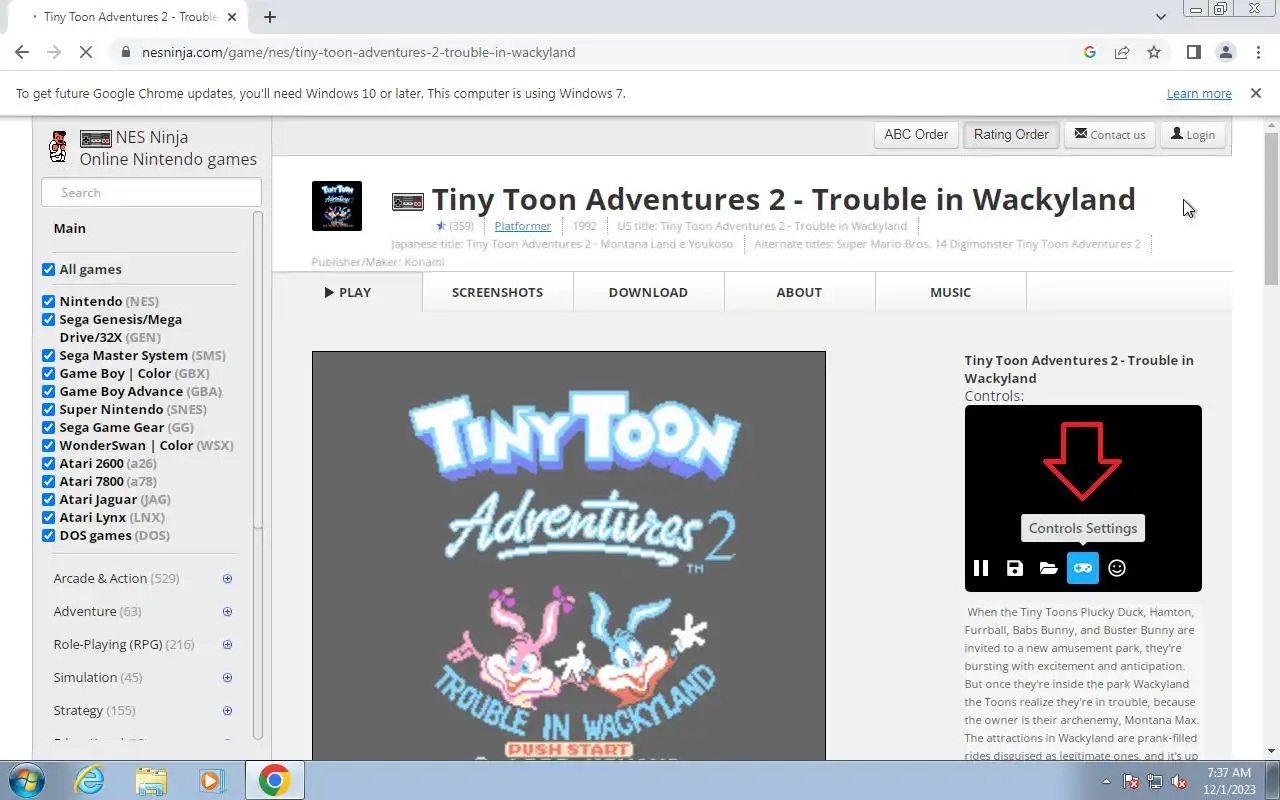Toggle the browser side panel icon
The width and height of the screenshot is (1280, 800).
tap(1193, 52)
